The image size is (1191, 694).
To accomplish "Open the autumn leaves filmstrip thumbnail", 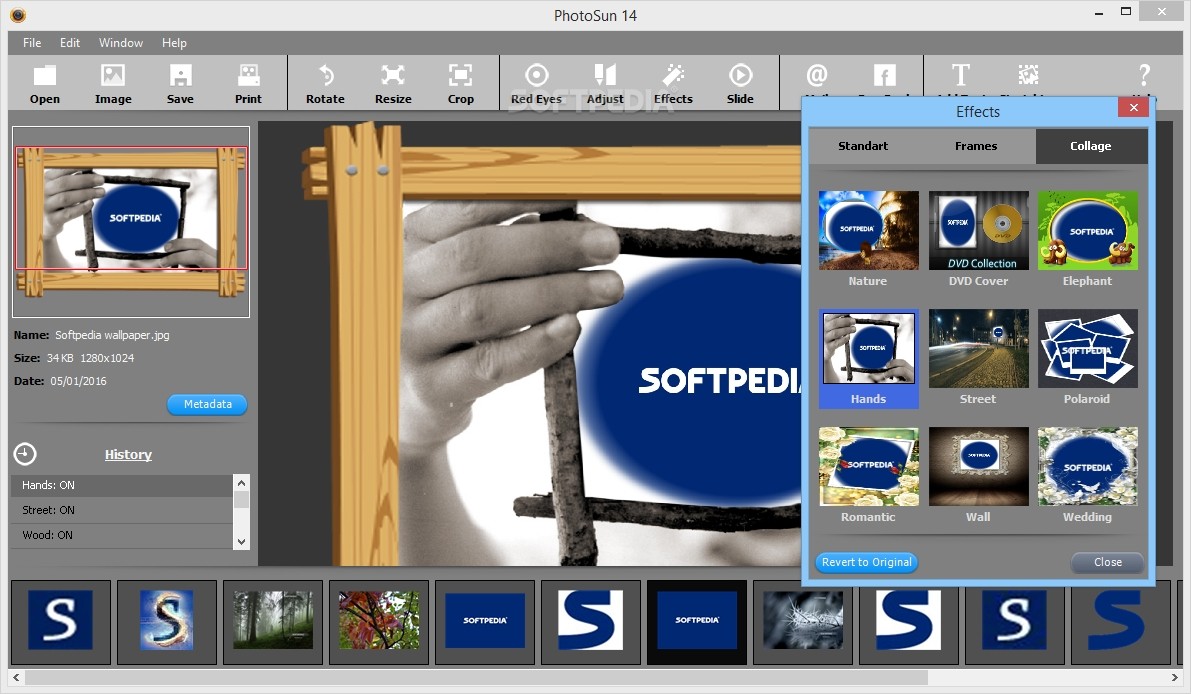I will 378,622.
